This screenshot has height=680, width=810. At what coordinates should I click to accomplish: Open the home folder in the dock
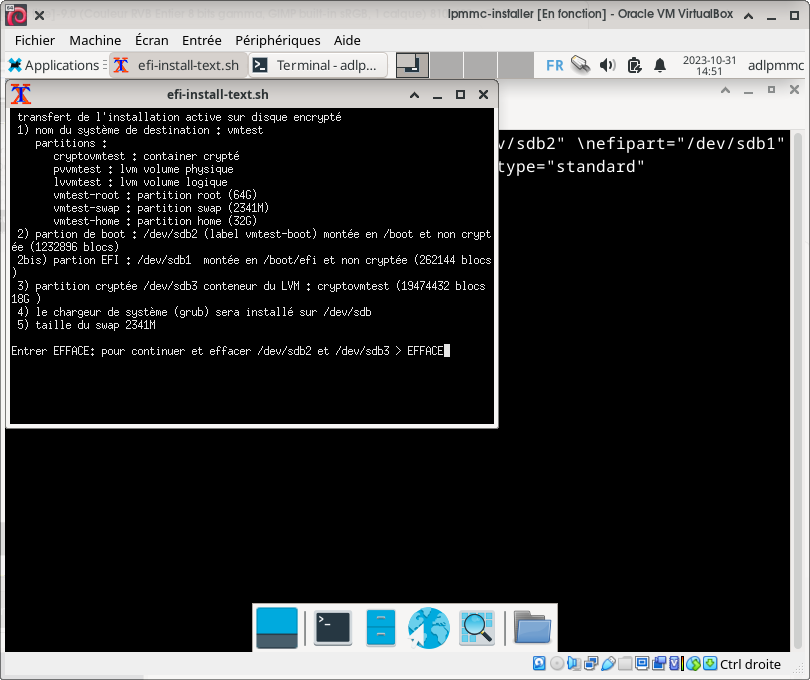tap(532, 627)
